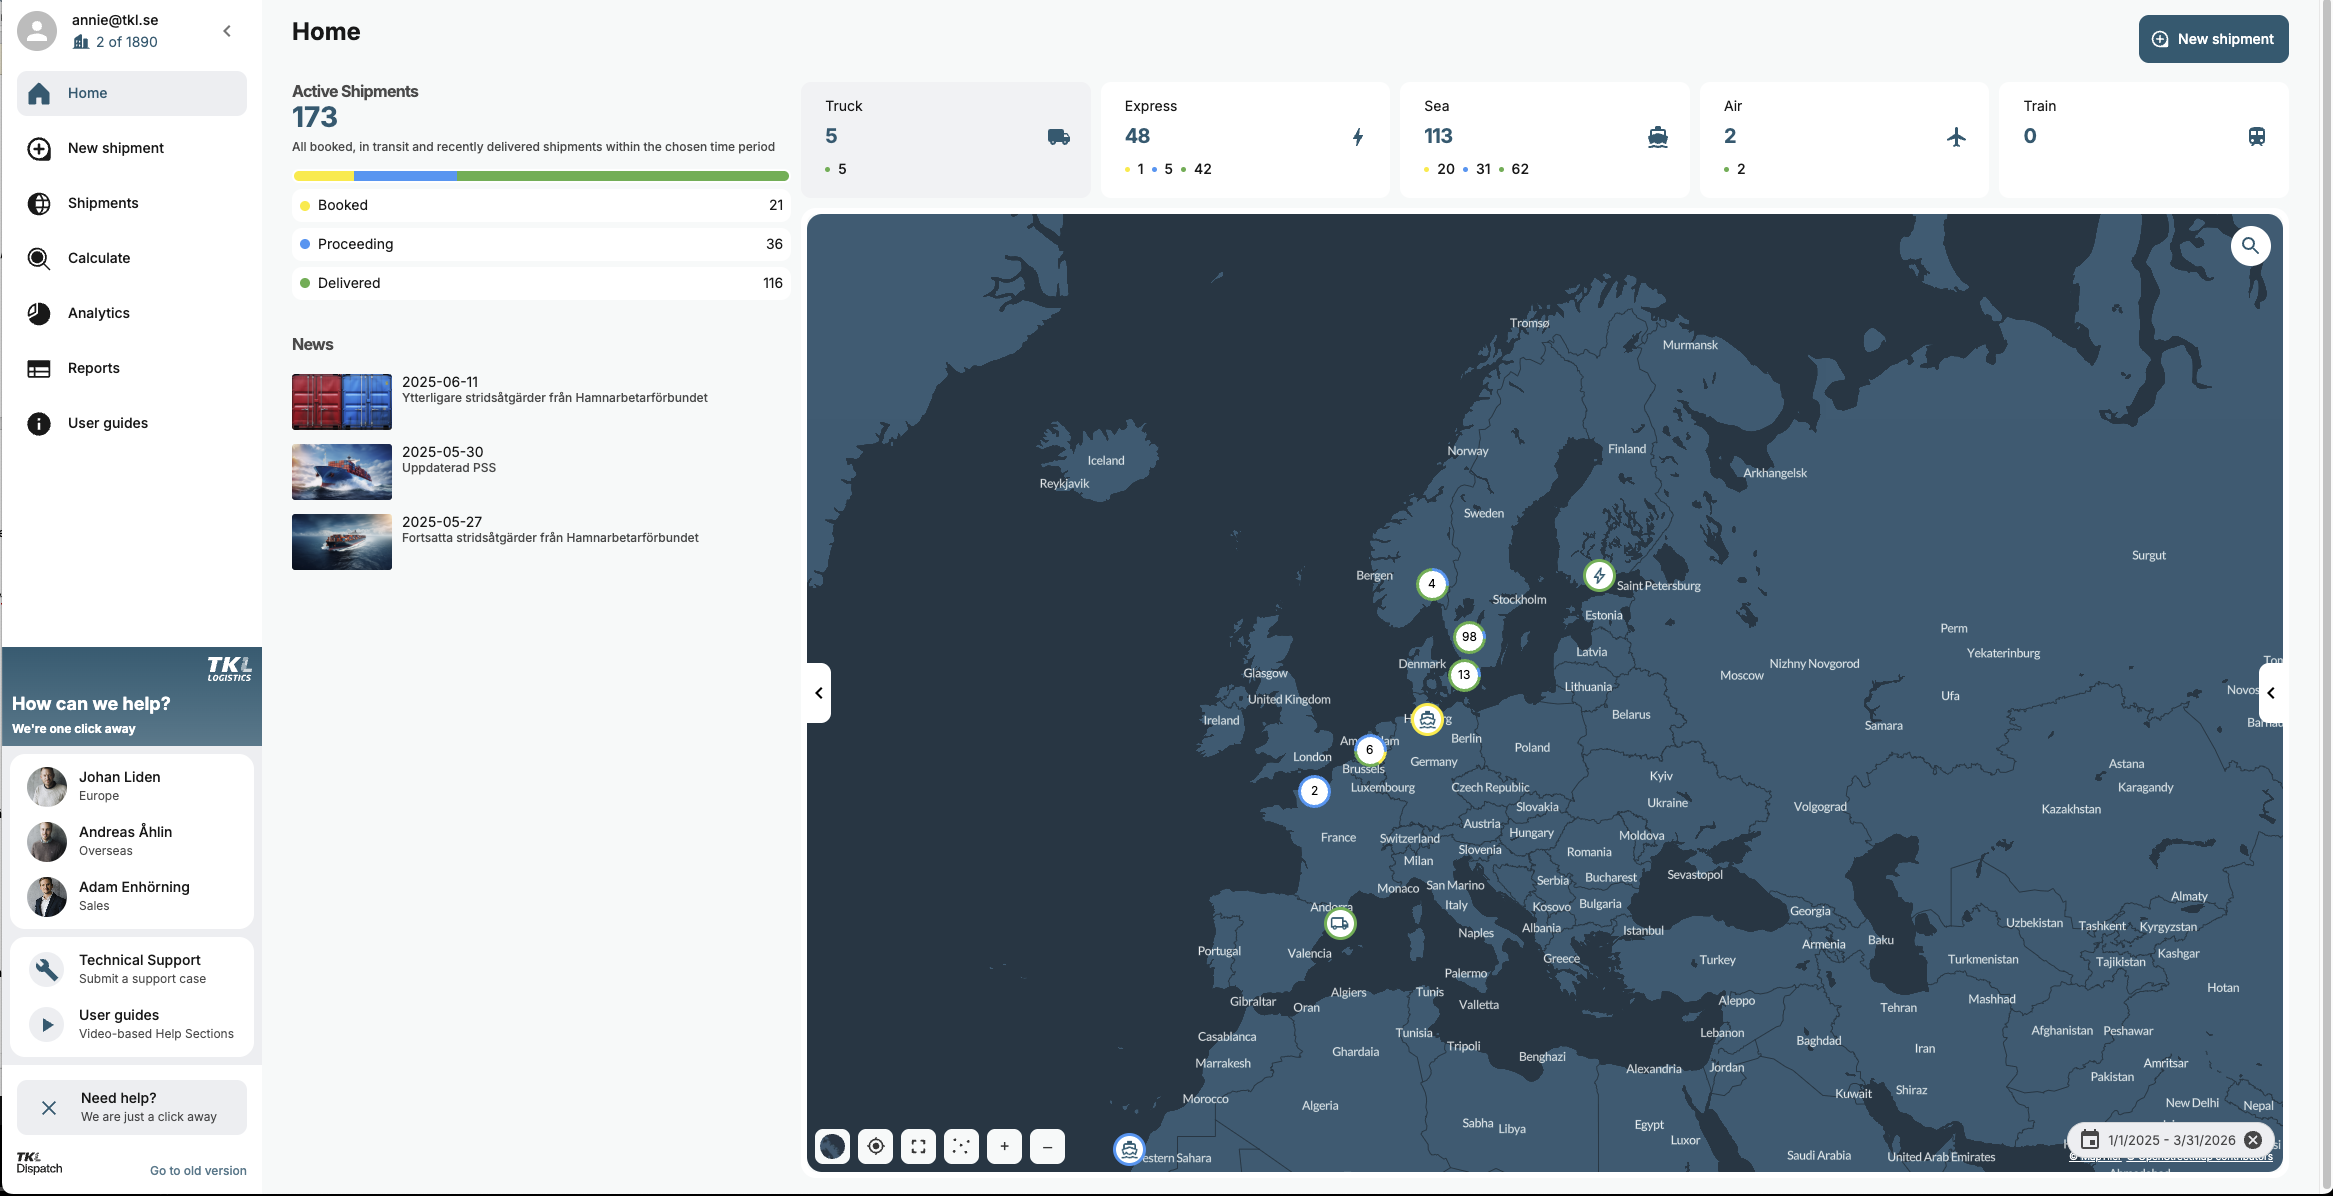Click the truck marker near Andorra
The image size is (2333, 1196).
point(1339,923)
